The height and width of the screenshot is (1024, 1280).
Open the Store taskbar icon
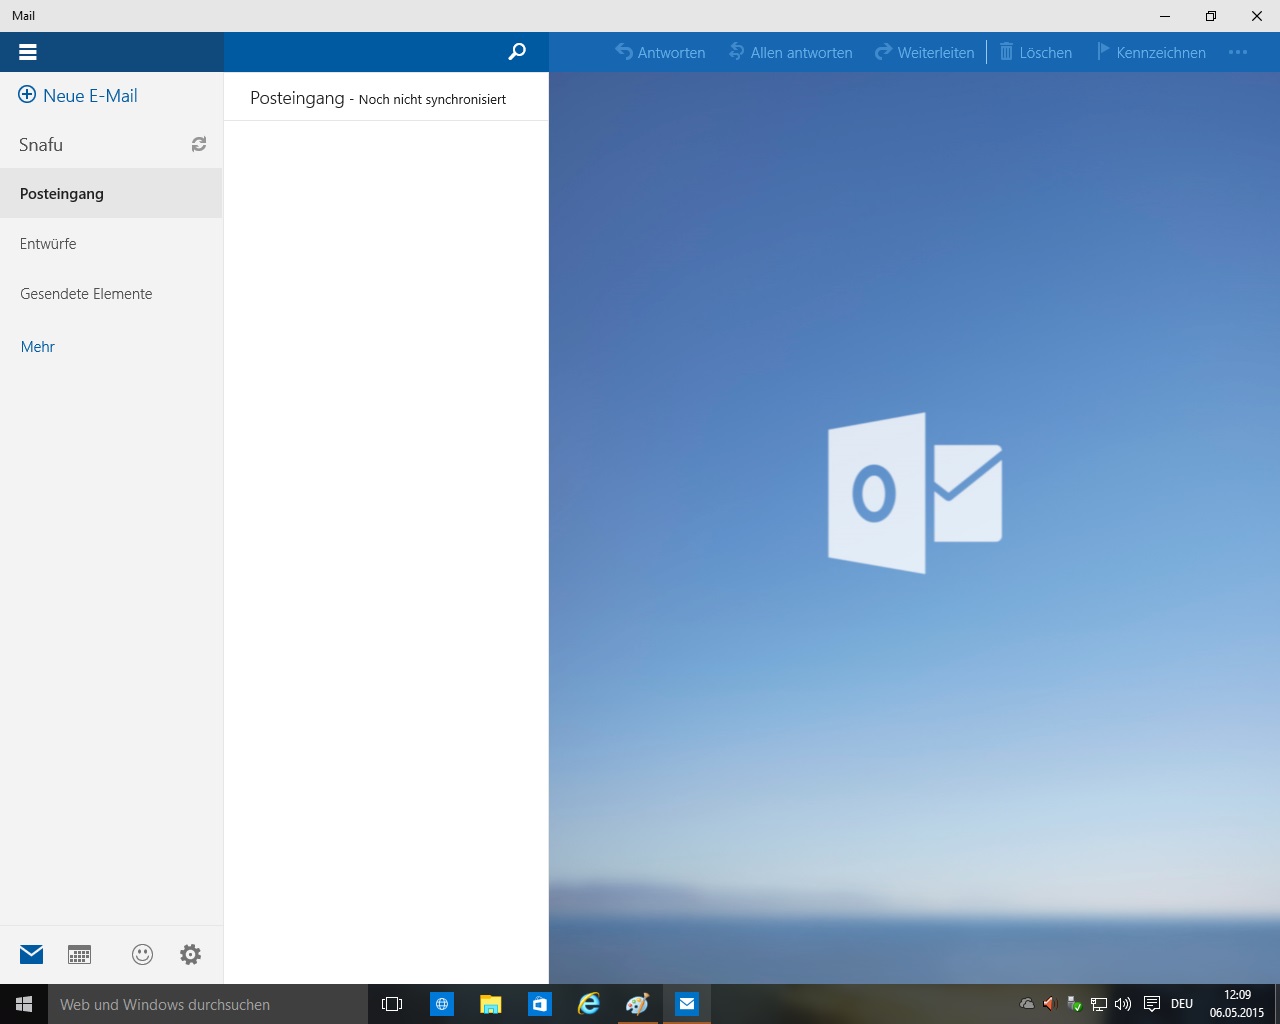pyautogui.click(x=539, y=1004)
